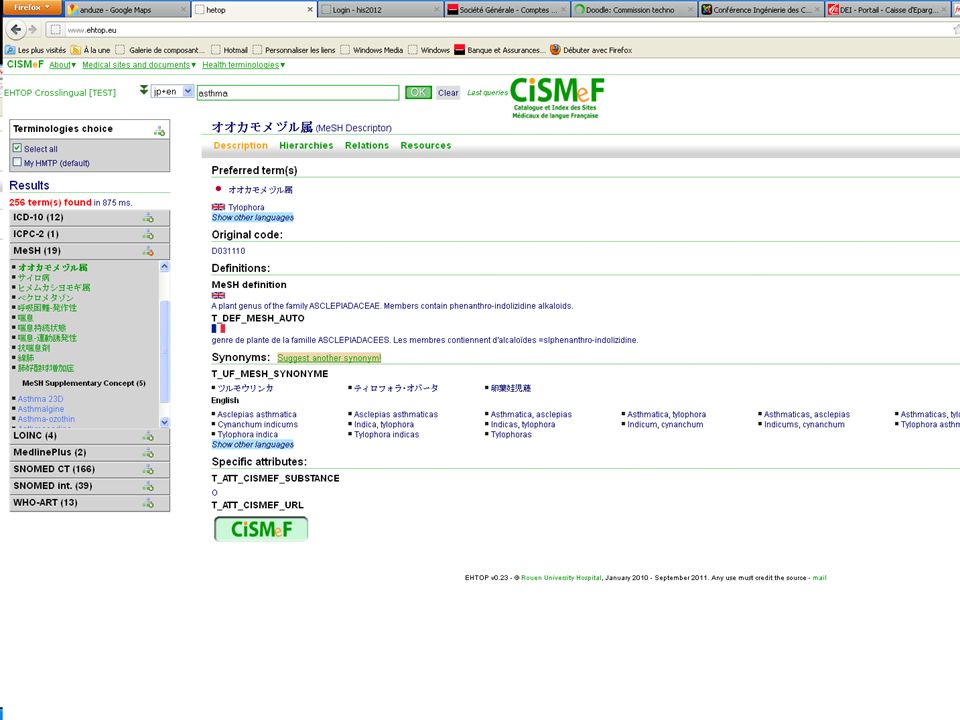
Task: Click the add icon in WHO-ART row
Action: tap(148, 503)
